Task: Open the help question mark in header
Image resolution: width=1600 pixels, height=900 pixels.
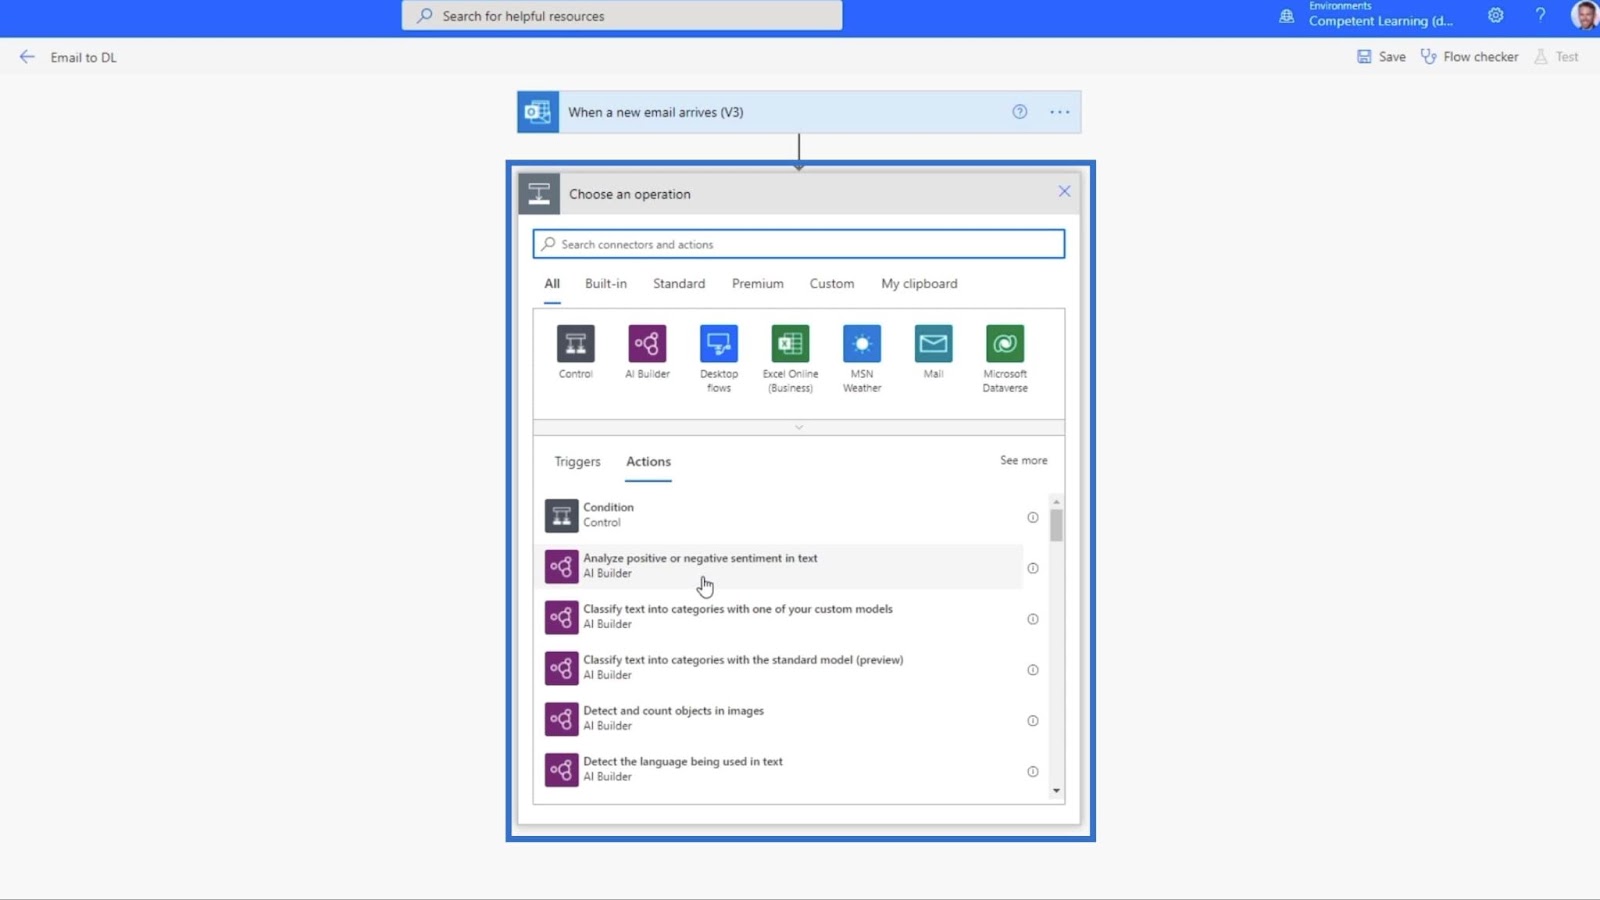Action: 1540,15
